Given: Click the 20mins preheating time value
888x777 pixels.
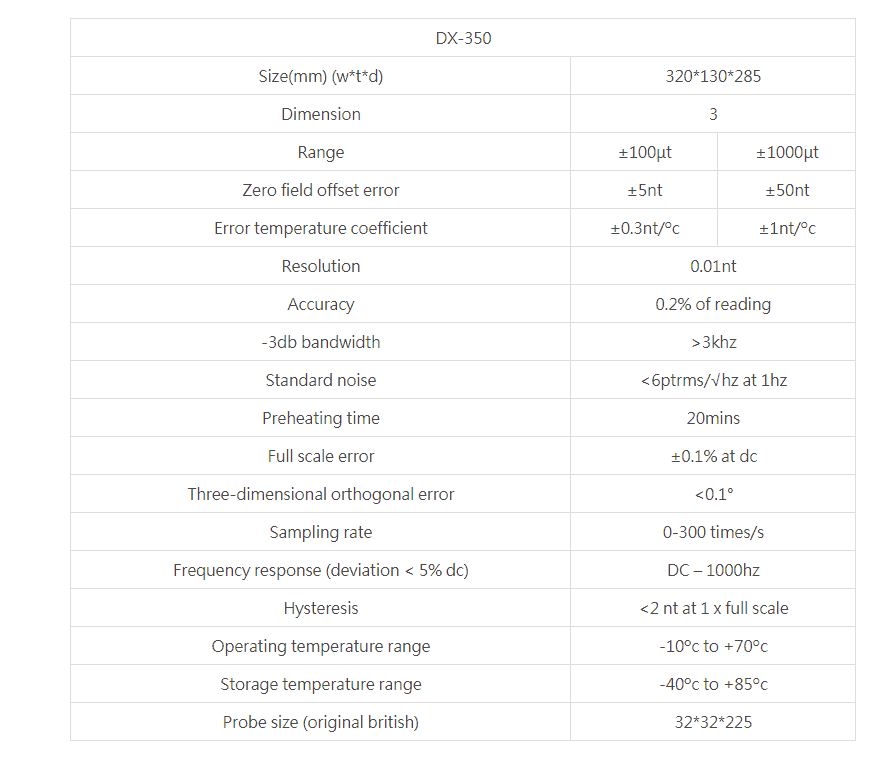Looking at the screenshot, I should click(713, 418).
